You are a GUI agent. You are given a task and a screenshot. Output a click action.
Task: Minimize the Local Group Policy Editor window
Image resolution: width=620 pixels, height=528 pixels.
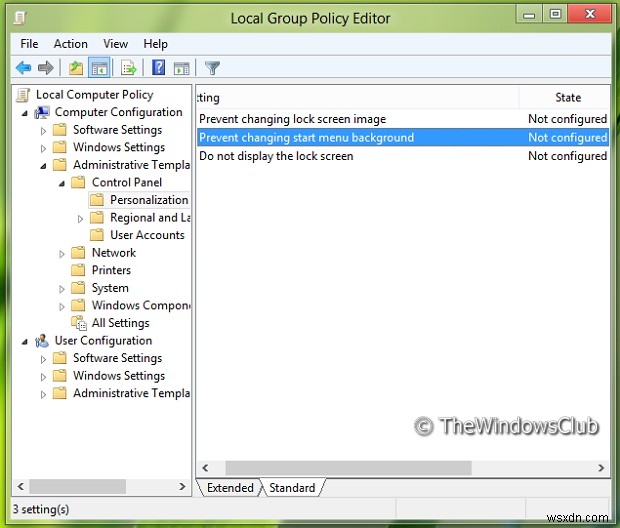[x=529, y=15]
